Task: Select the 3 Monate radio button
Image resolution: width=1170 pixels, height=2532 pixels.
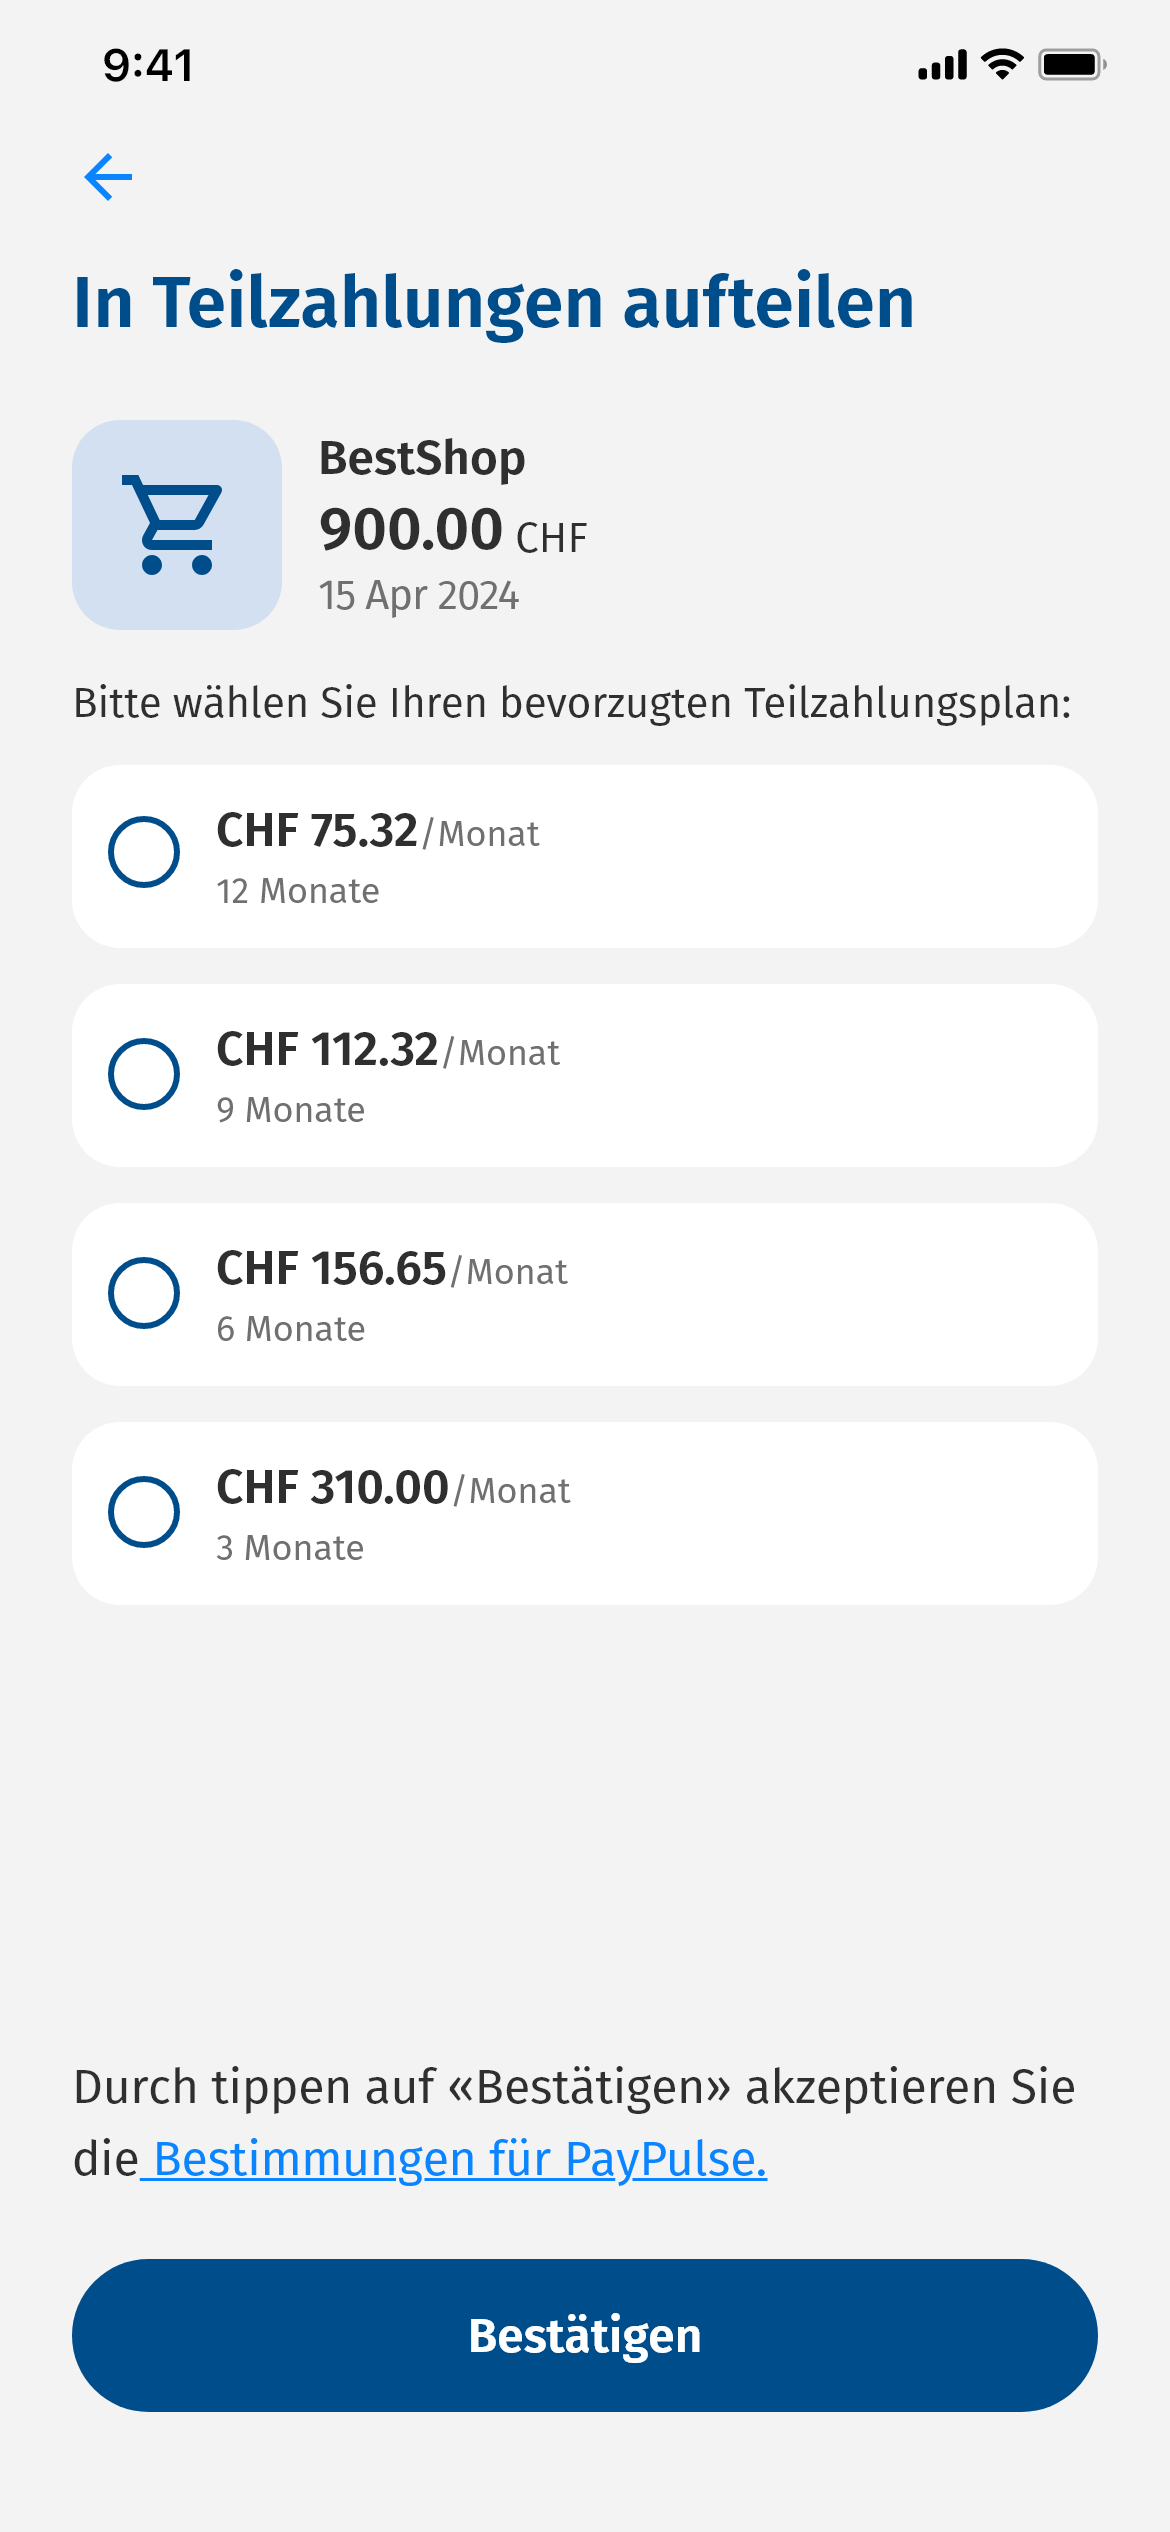Action: (144, 1512)
